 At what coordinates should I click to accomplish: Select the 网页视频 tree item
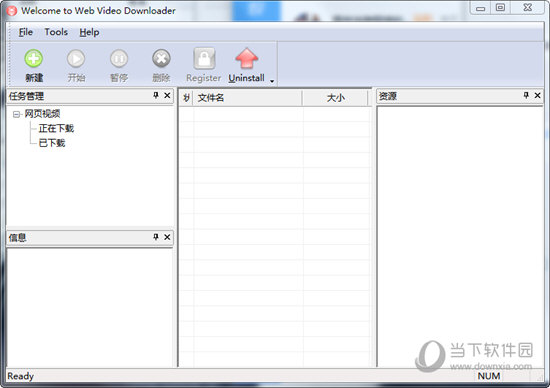click(x=42, y=114)
